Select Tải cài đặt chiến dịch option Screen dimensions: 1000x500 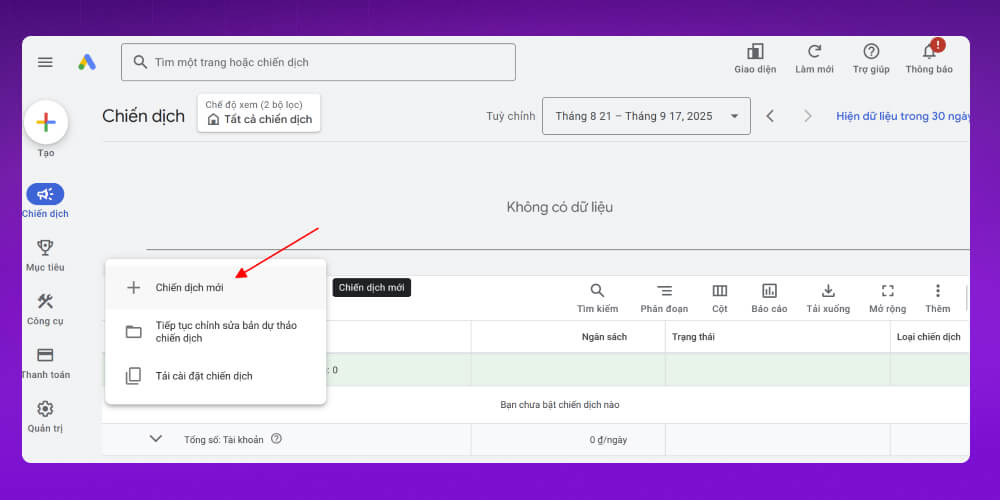tap(203, 376)
